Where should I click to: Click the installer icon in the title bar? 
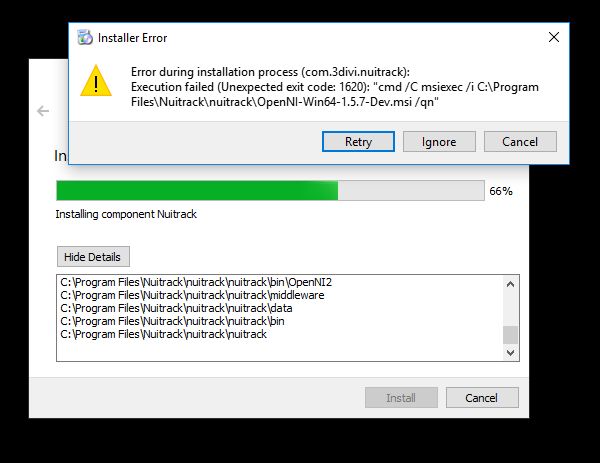point(85,37)
